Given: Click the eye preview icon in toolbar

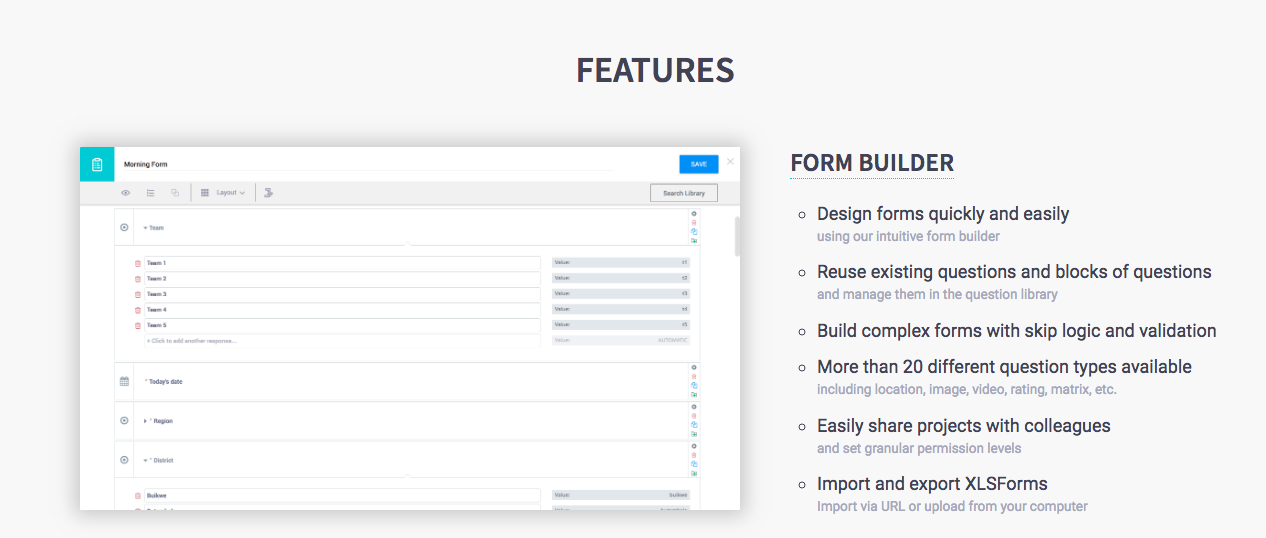Looking at the screenshot, I should click(126, 193).
